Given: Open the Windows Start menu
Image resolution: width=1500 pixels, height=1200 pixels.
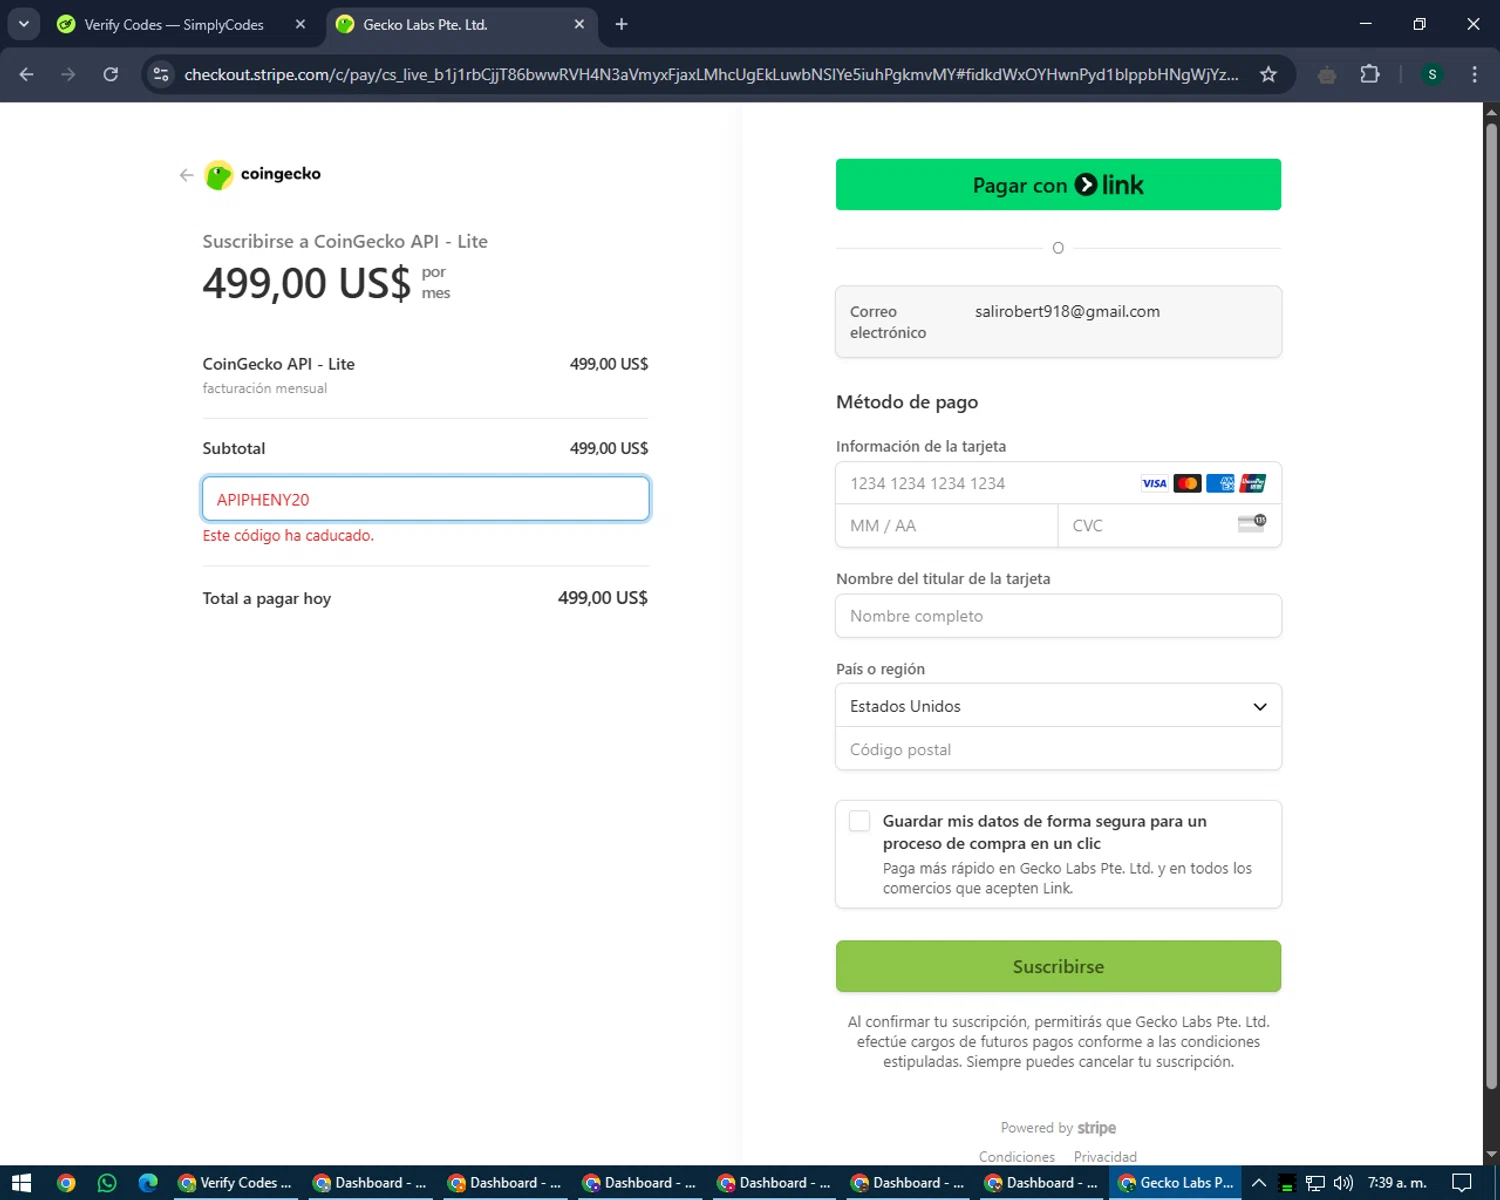Looking at the screenshot, I should point(21,1183).
